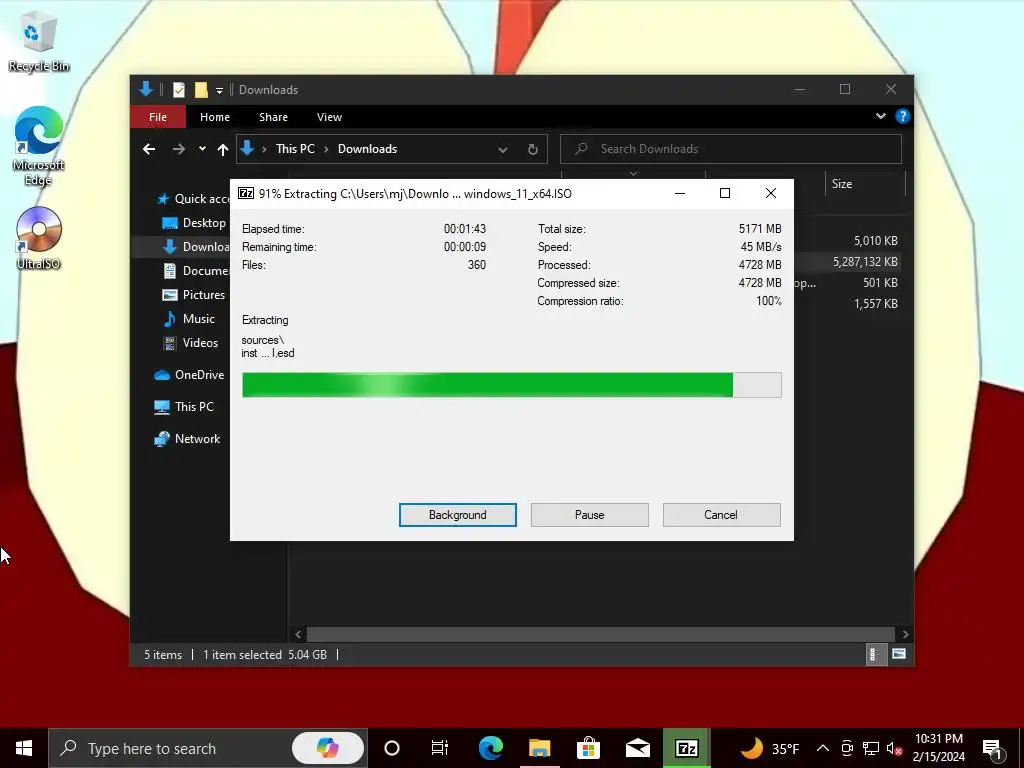Image resolution: width=1024 pixels, height=768 pixels.
Task: Open Customize Quick Access Toolbar dropdown
Action: 219,90
